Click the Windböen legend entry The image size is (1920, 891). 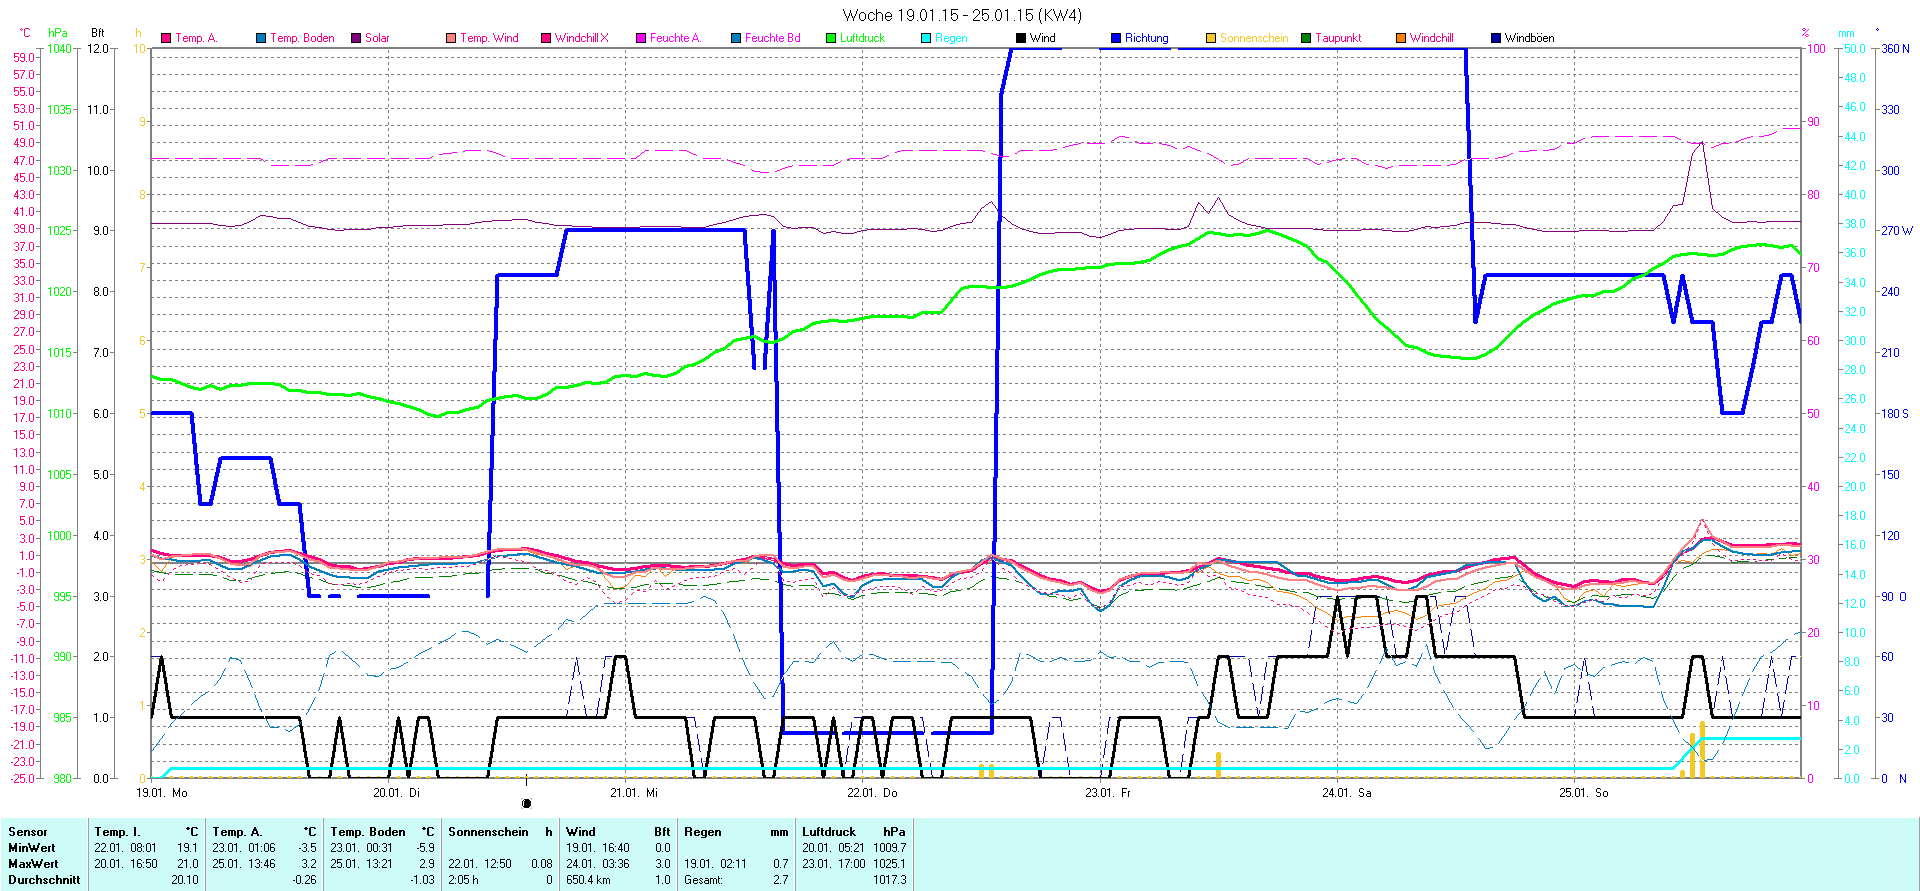(x=1528, y=38)
